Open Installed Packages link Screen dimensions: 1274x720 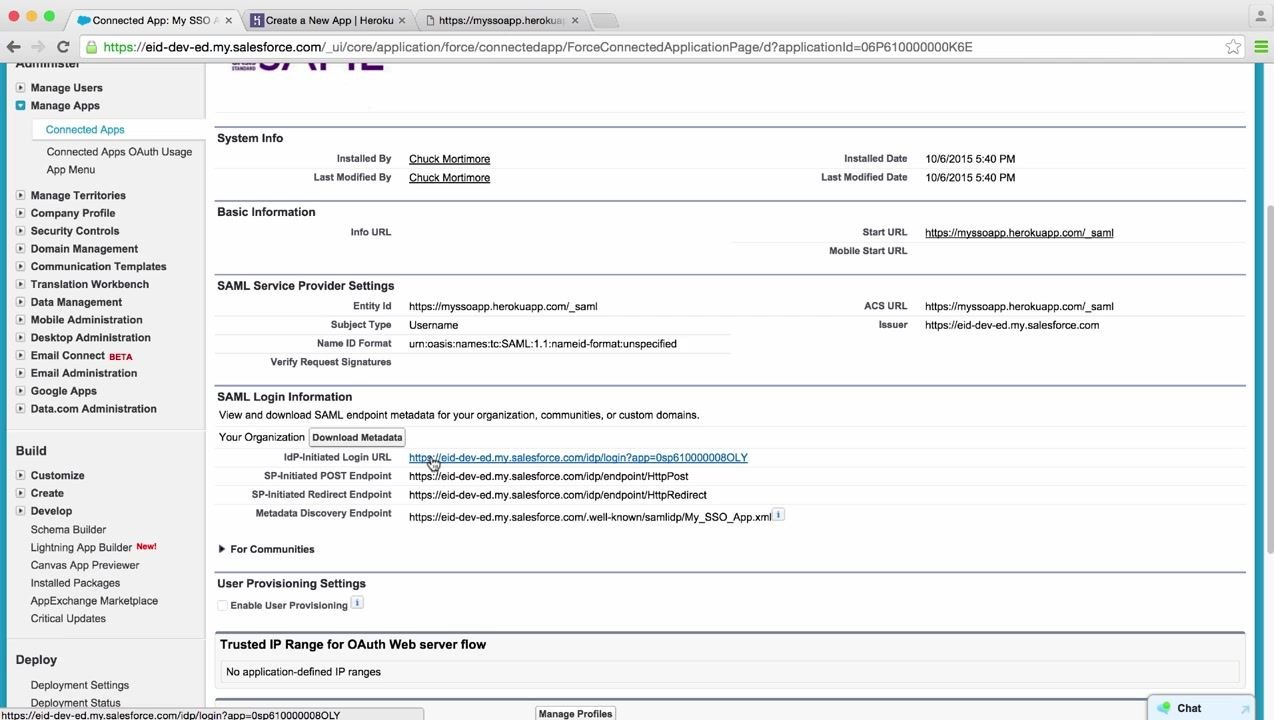pos(75,583)
